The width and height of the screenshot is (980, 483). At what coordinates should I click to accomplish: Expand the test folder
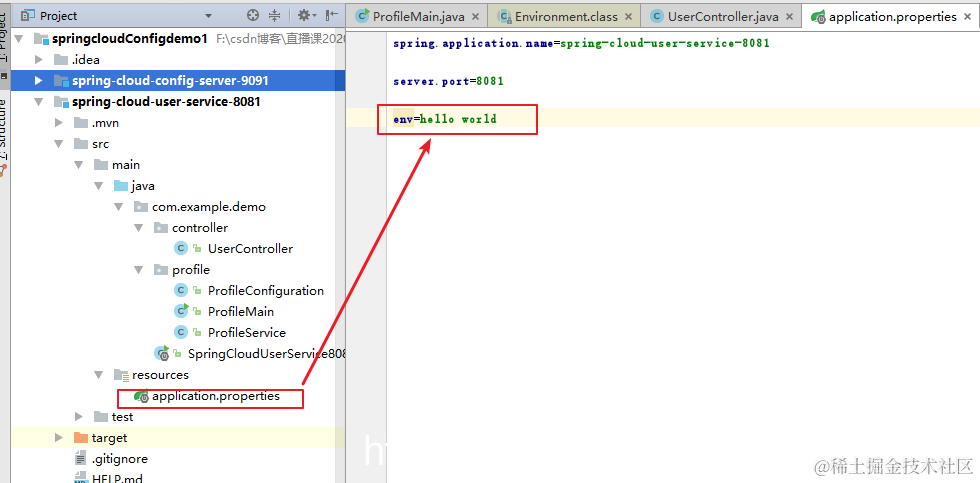pyautogui.click(x=79, y=417)
